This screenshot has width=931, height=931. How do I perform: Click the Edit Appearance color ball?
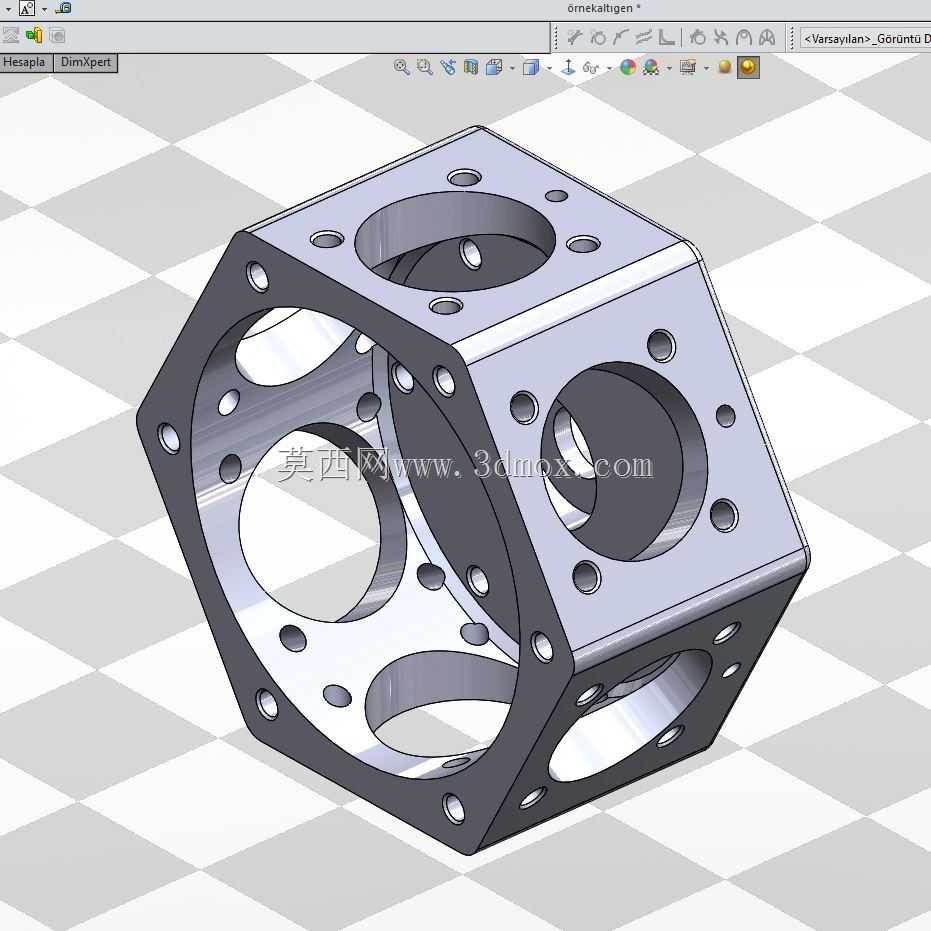point(628,67)
